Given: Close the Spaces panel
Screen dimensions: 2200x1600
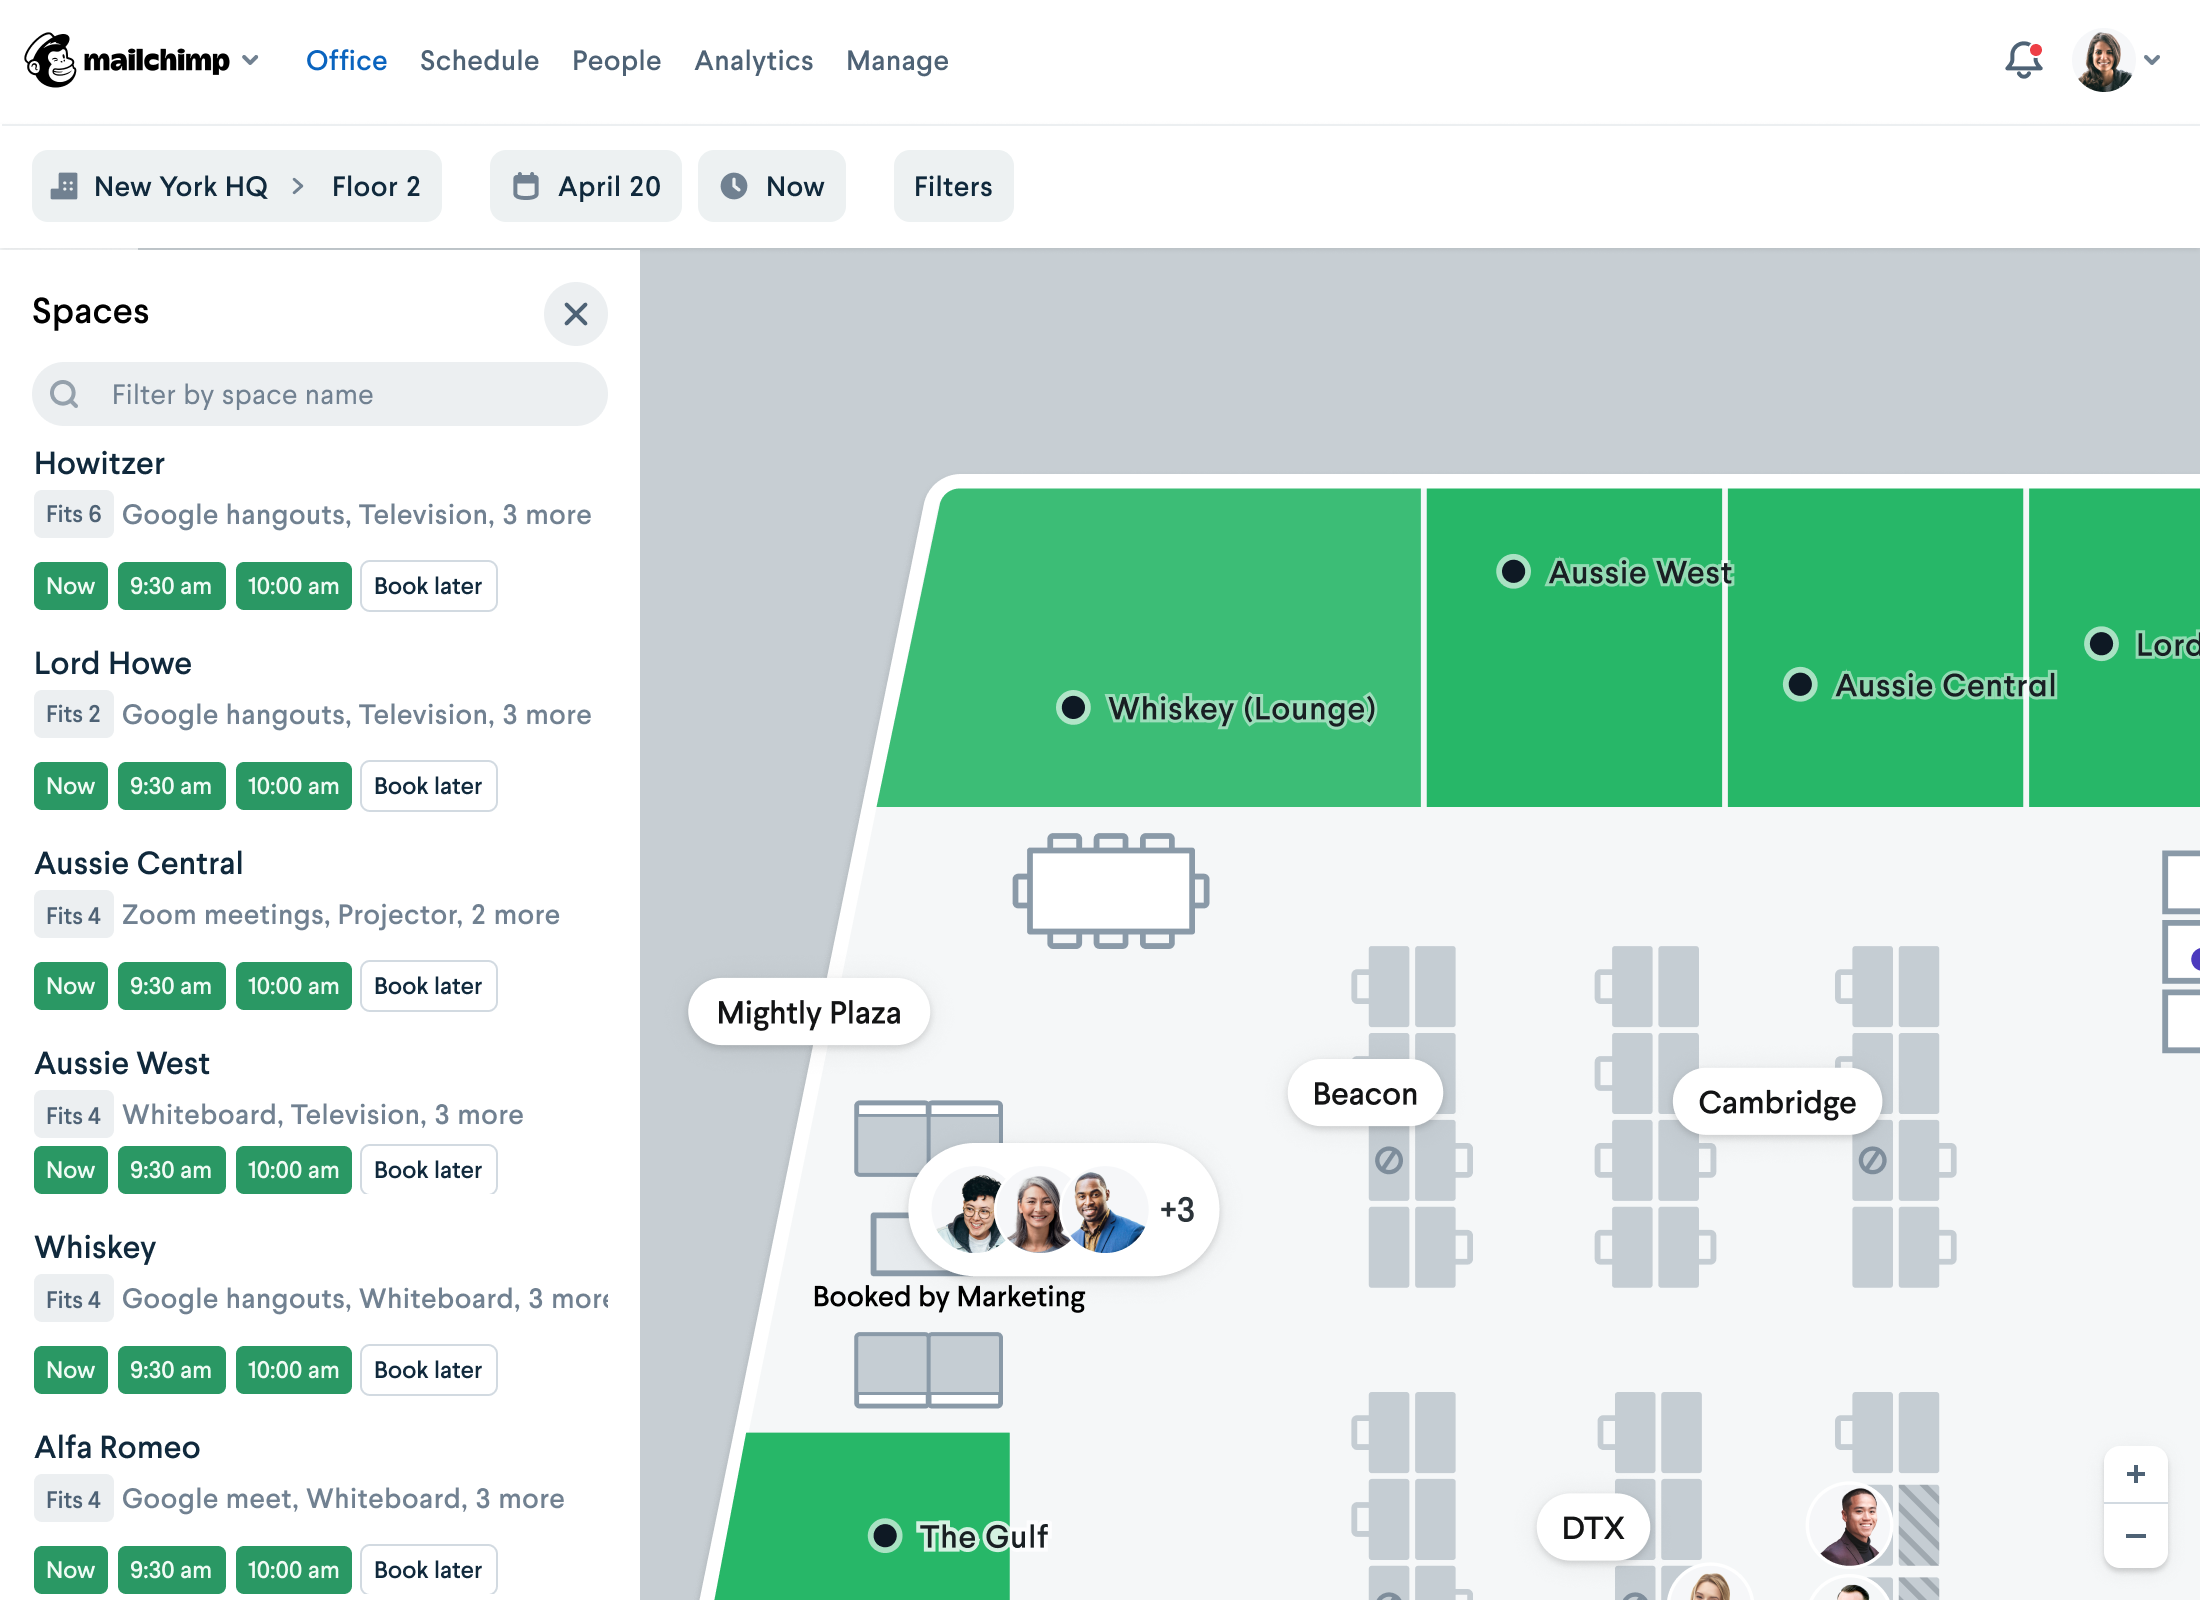Looking at the screenshot, I should click(x=575, y=314).
